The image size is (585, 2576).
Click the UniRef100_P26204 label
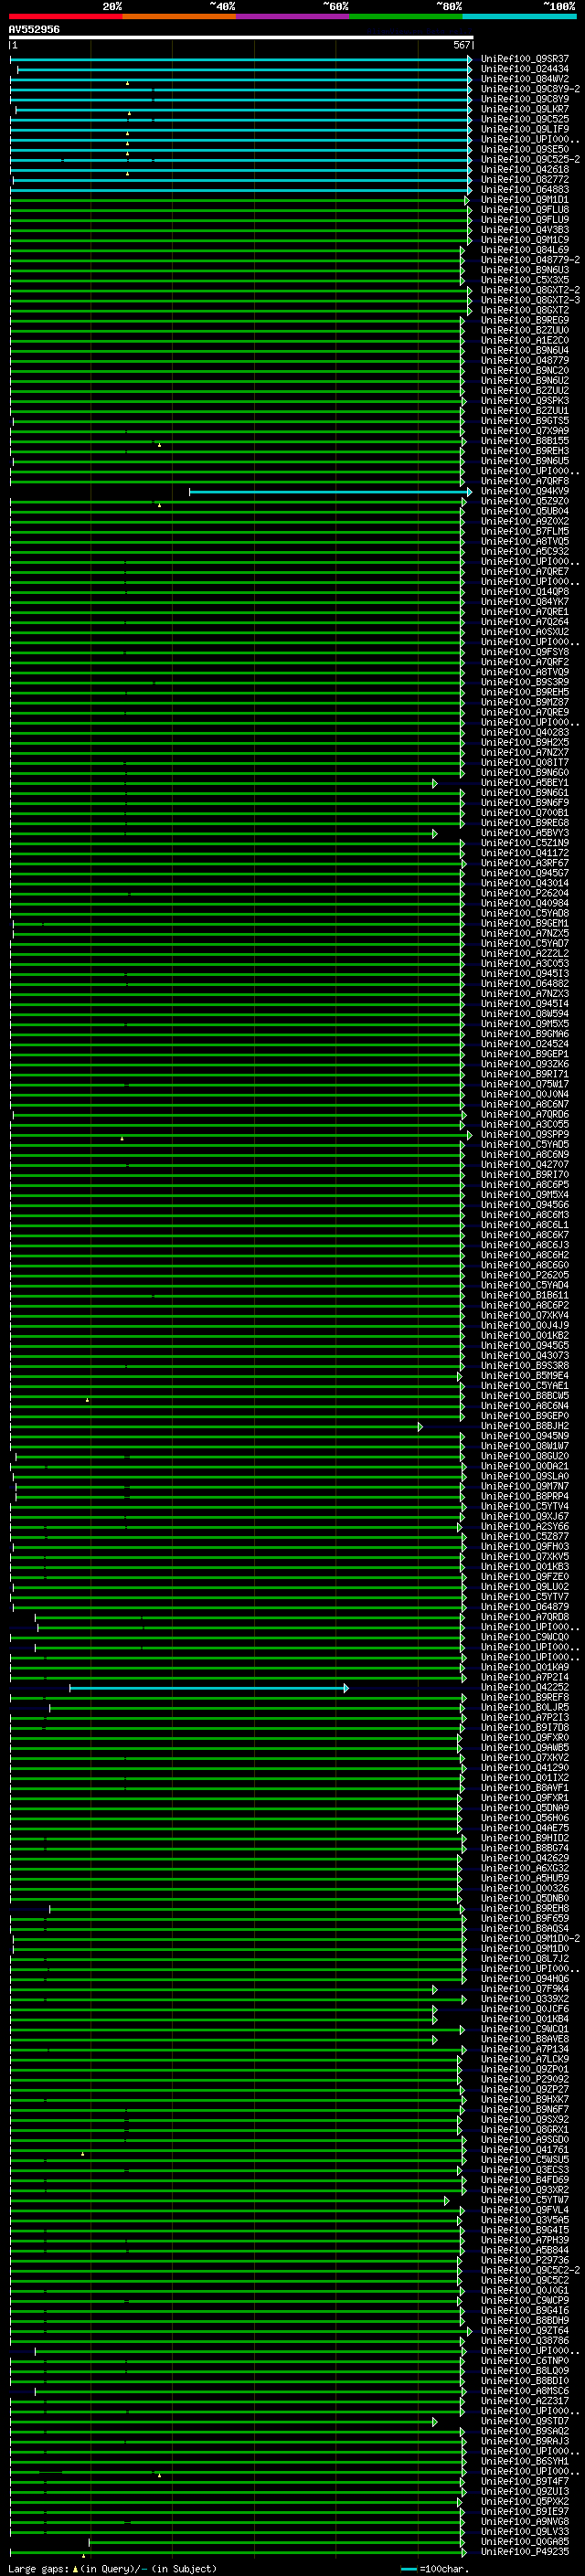point(525,893)
